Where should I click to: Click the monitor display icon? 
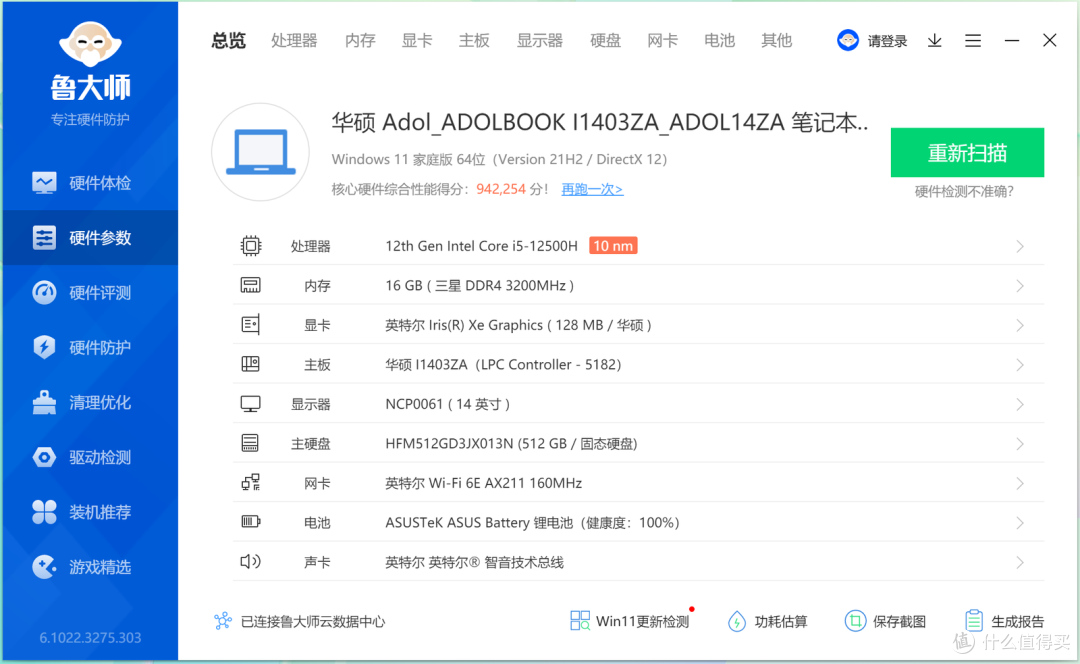point(251,404)
